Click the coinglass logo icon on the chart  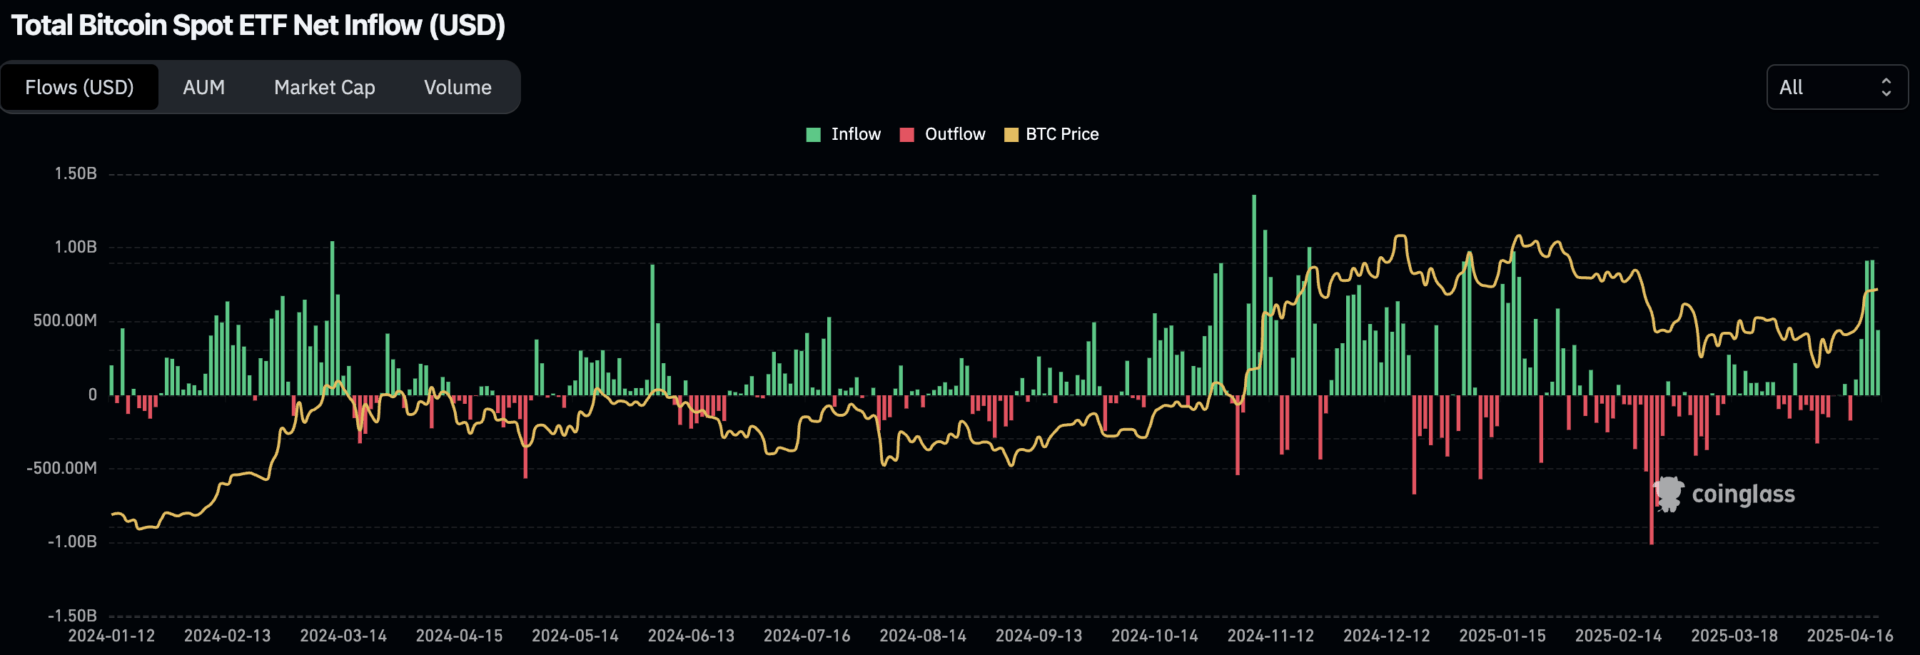point(1668,494)
